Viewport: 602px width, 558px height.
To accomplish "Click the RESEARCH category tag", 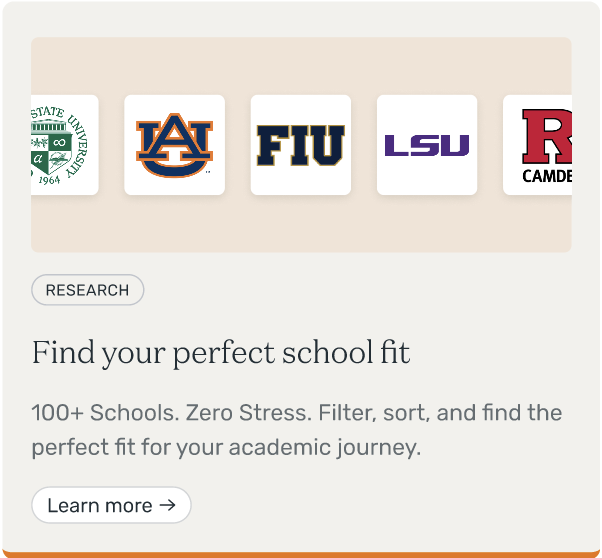I will click(88, 290).
